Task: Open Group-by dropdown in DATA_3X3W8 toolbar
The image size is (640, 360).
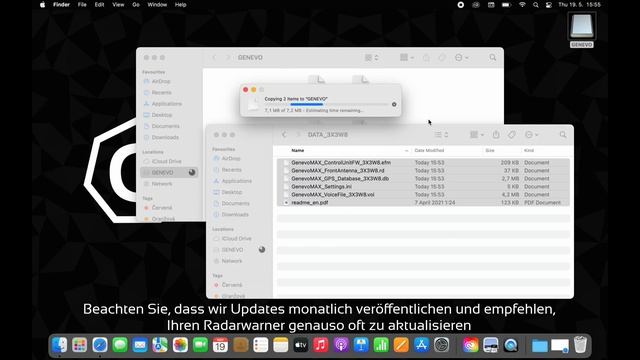Action: click(476, 134)
